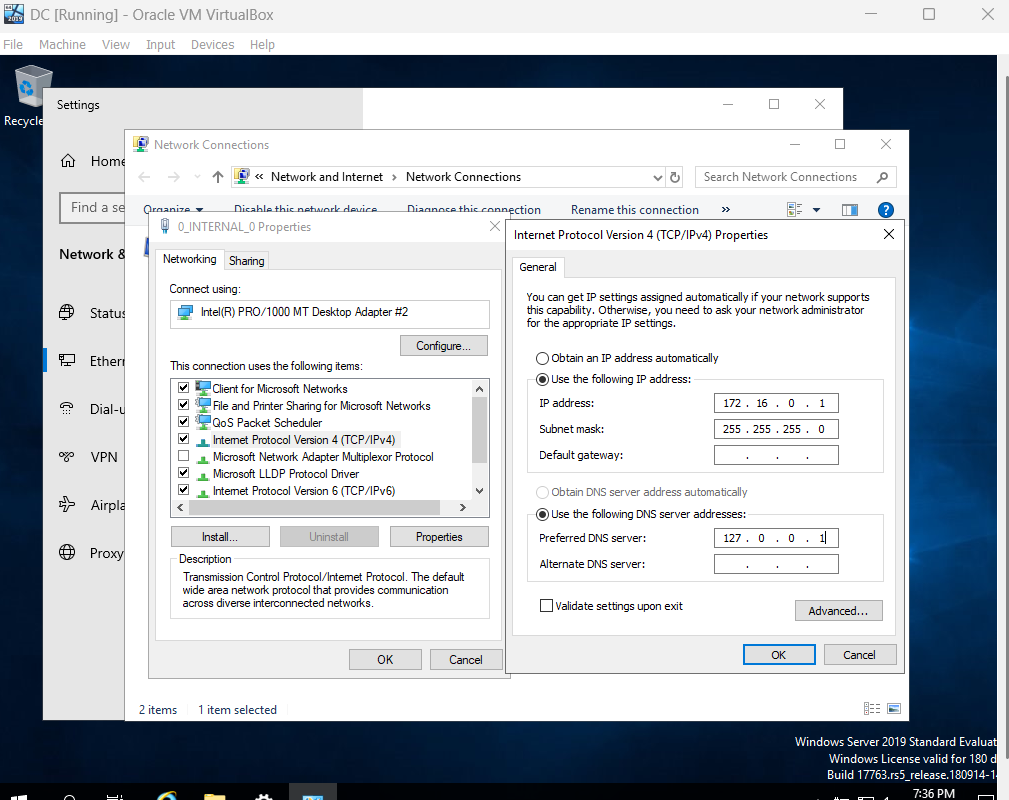The image size is (1009, 800).
Task: Click the items list scroll-up arrow
Action: [479, 389]
